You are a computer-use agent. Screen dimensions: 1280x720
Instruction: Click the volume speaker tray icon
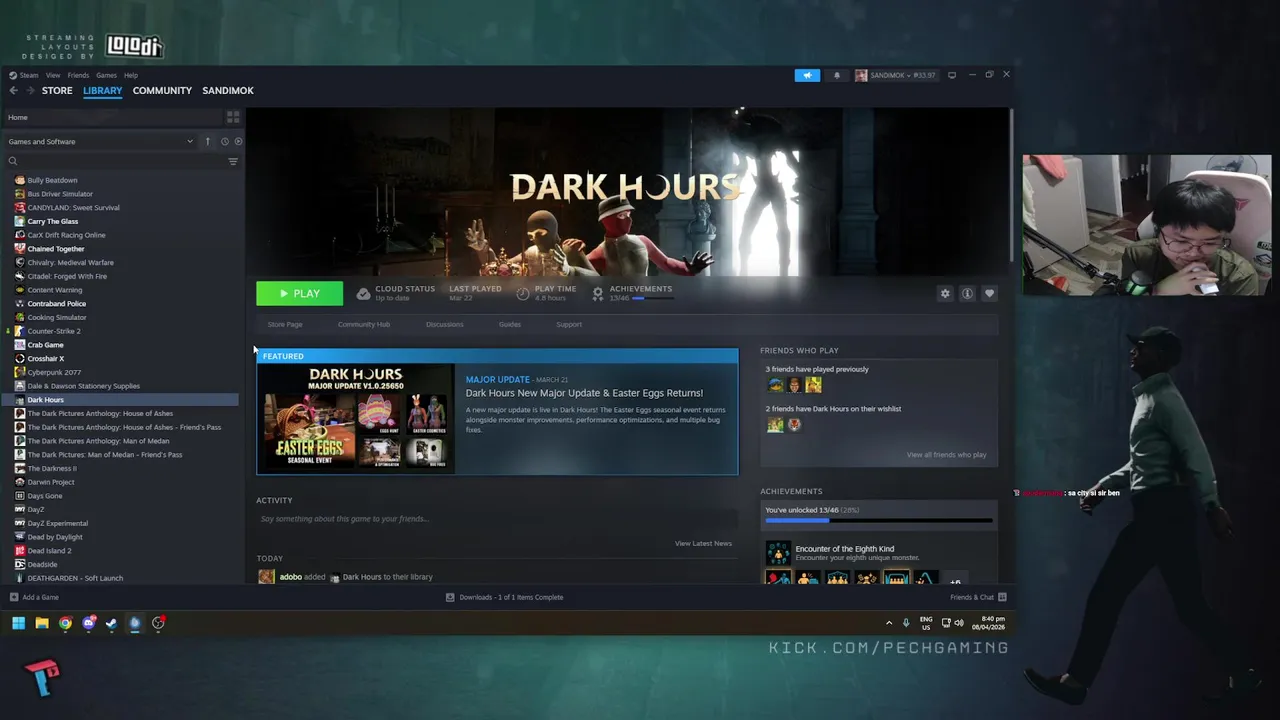958,623
